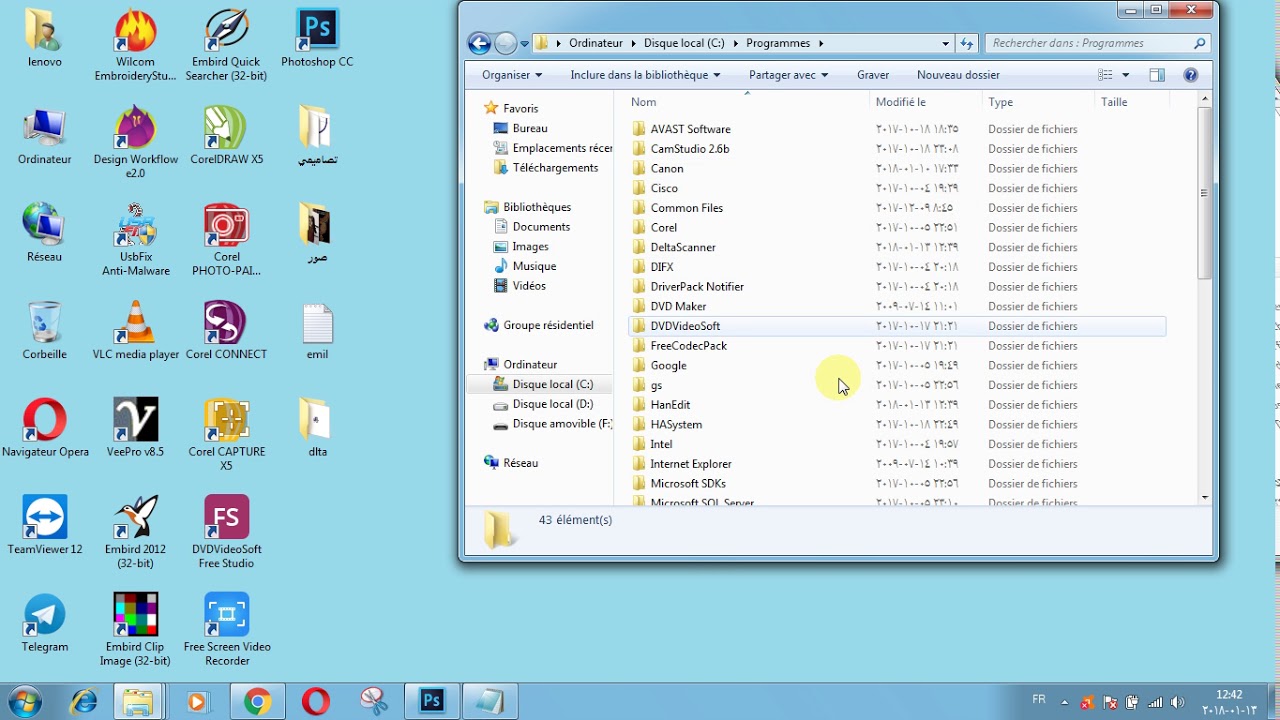
Task: Select UsbFix Anti-Malware desktop icon
Action: [135, 239]
